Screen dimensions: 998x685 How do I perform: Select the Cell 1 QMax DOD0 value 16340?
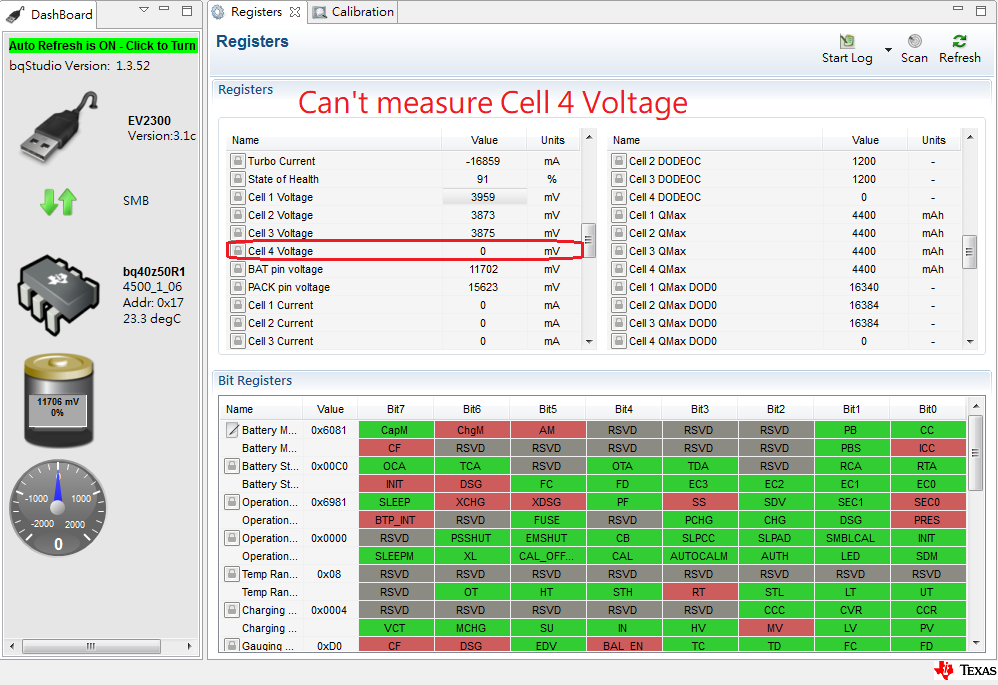(x=864, y=287)
